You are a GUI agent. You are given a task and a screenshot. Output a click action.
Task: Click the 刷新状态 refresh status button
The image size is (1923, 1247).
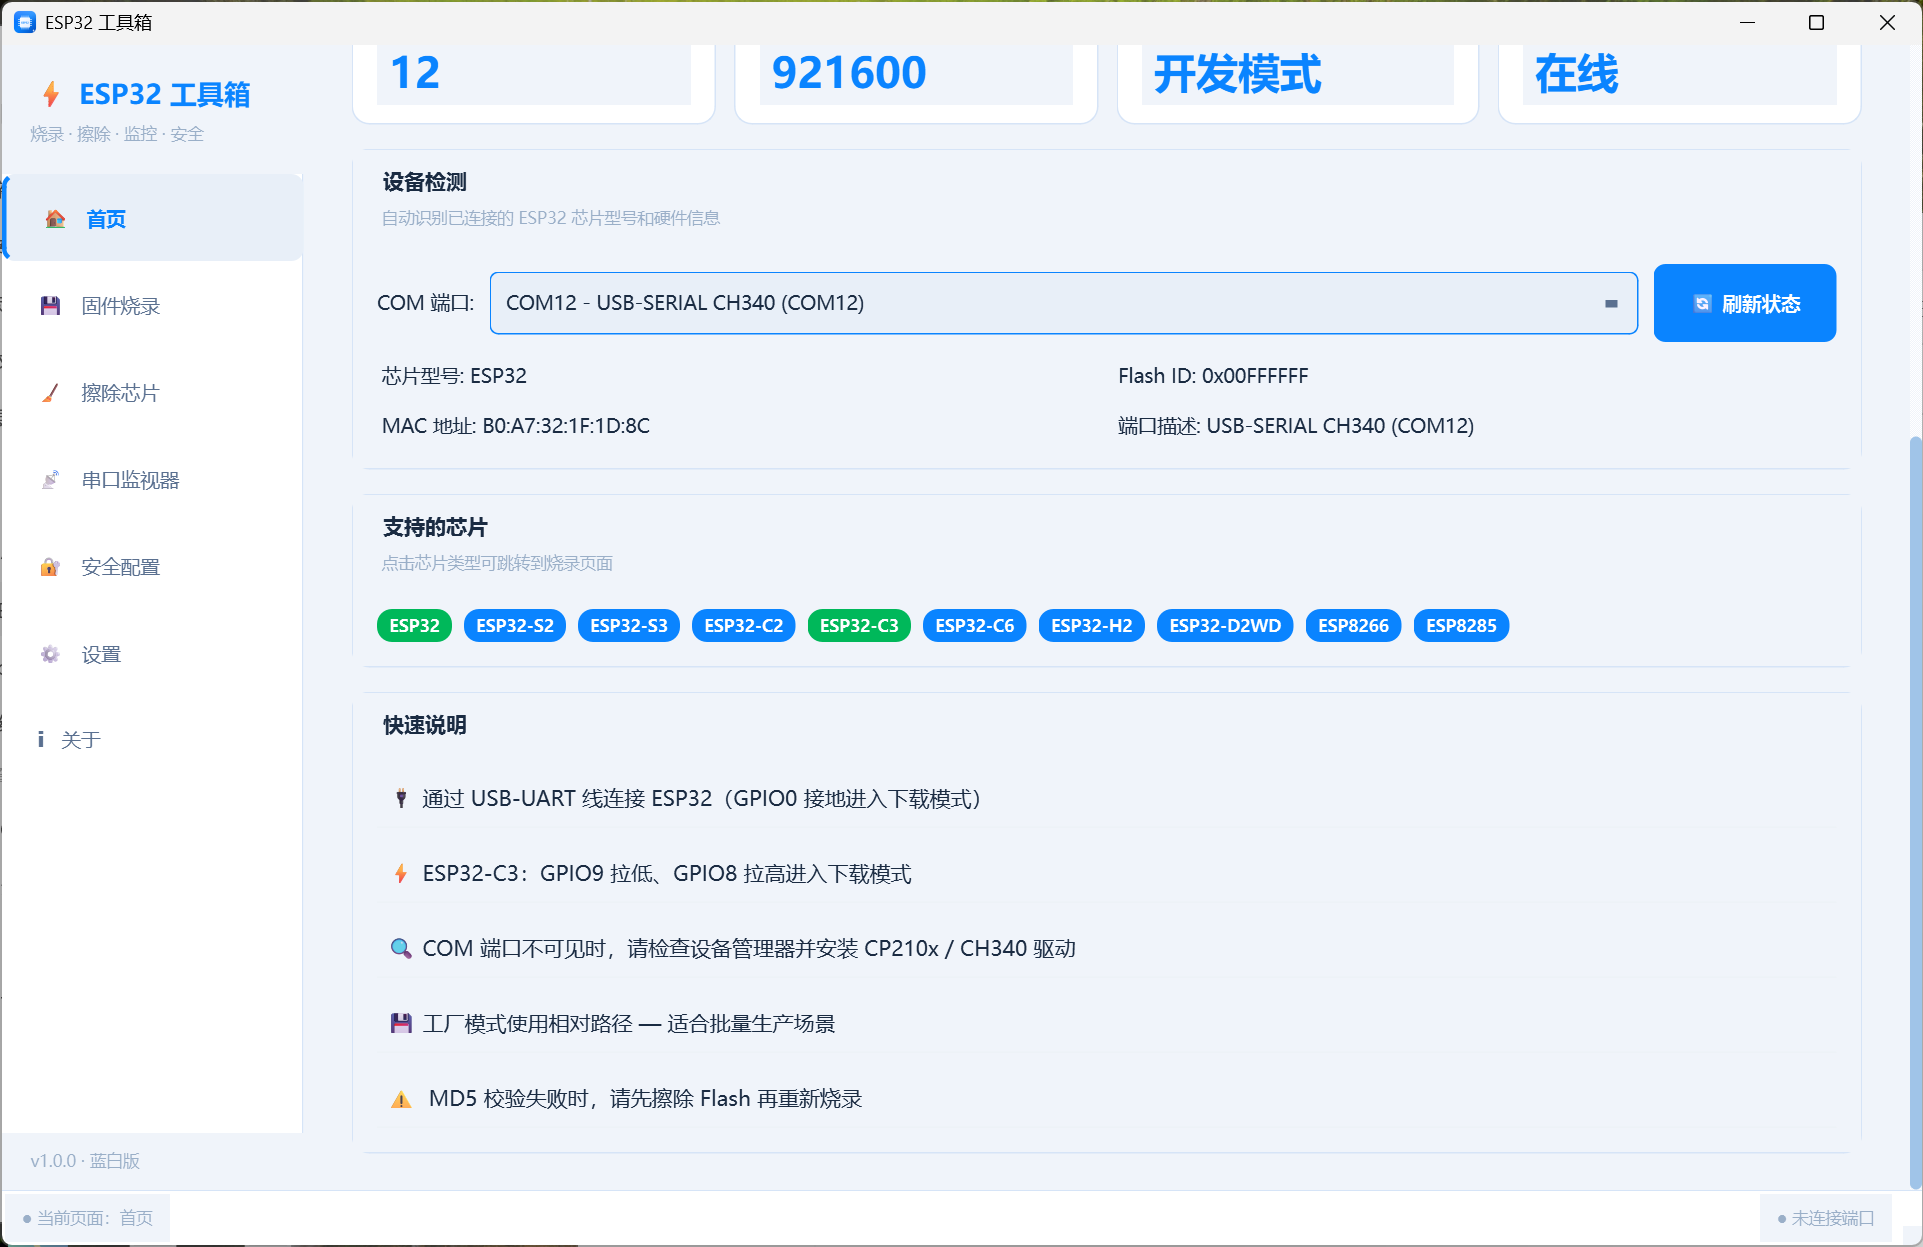click(x=1744, y=303)
